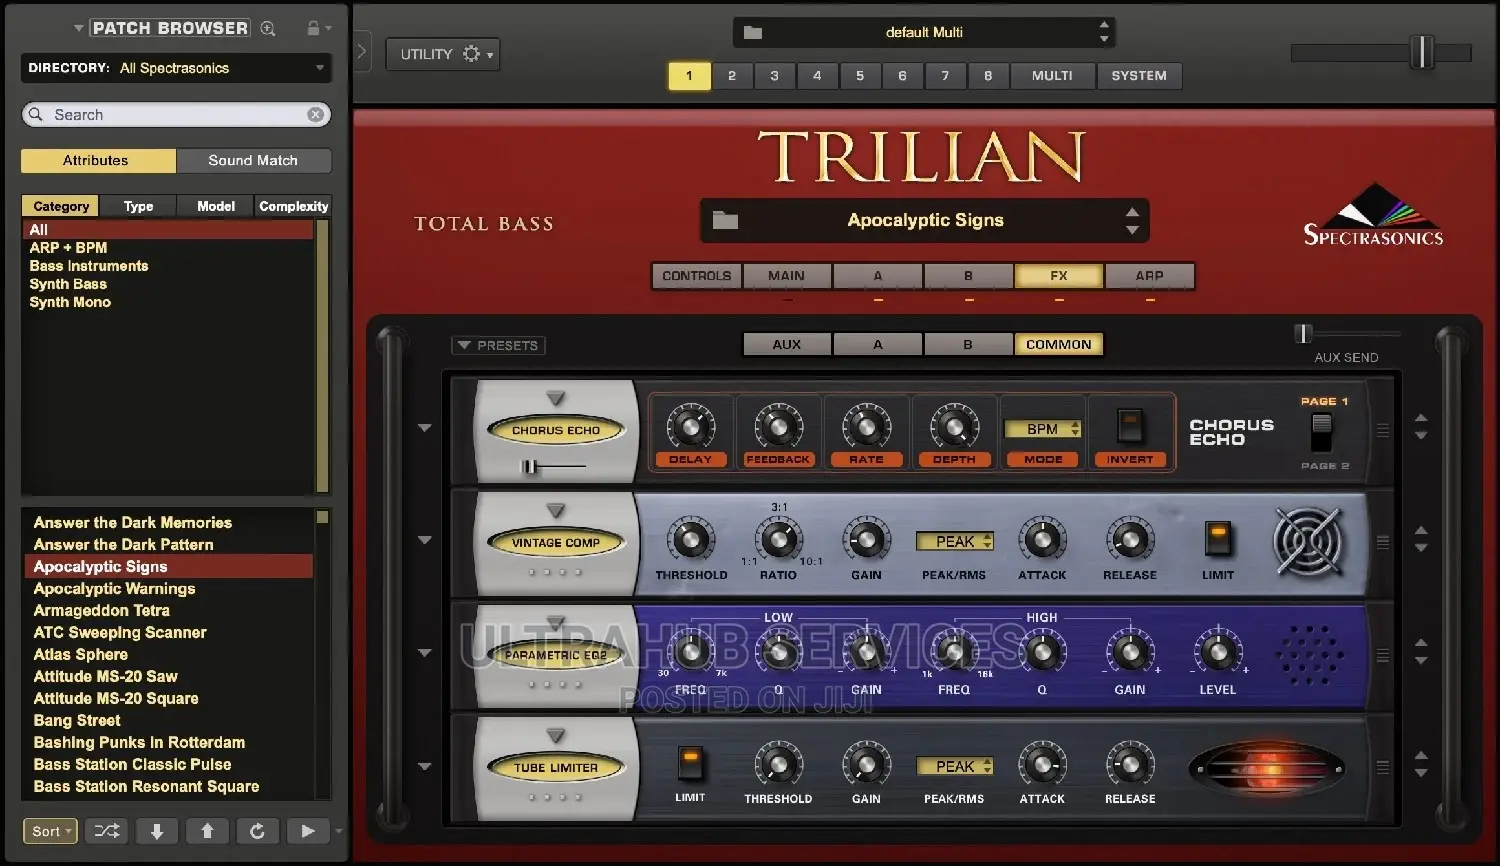Move Chorus Echo slot with up/down arrows
Screen dimensions: 1500x866
pyautogui.click(x=1421, y=427)
